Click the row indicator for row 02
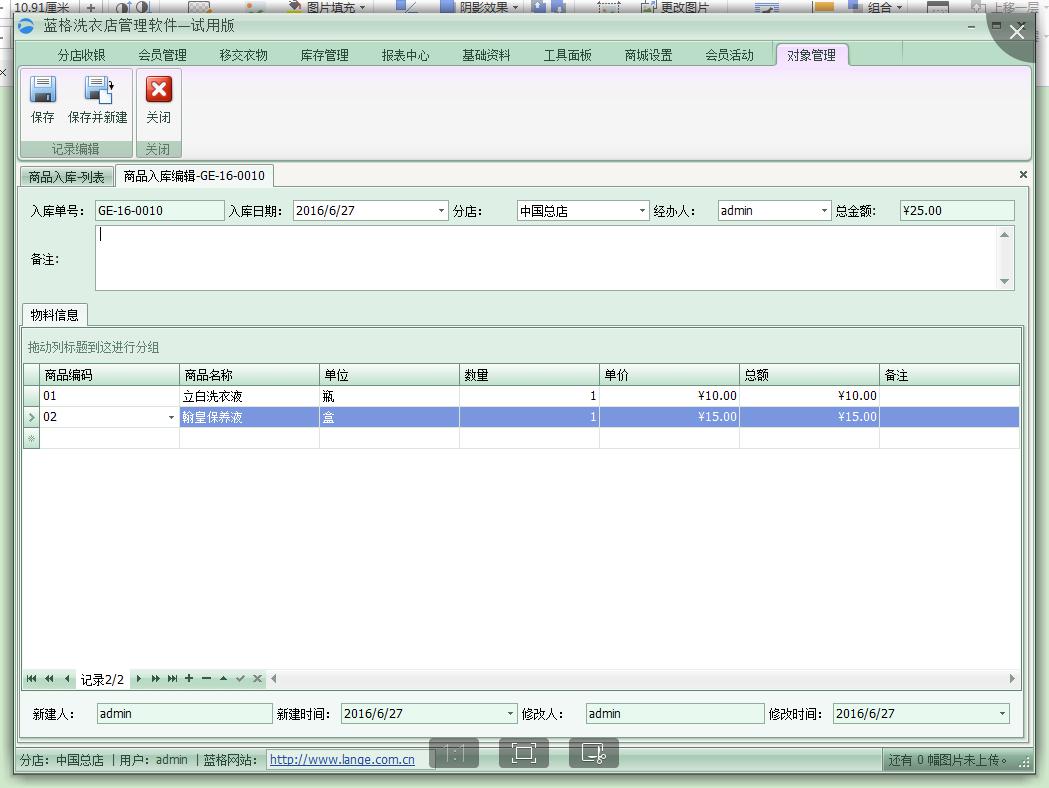This screenshot has height=788, width=1049. coord(31,417)
